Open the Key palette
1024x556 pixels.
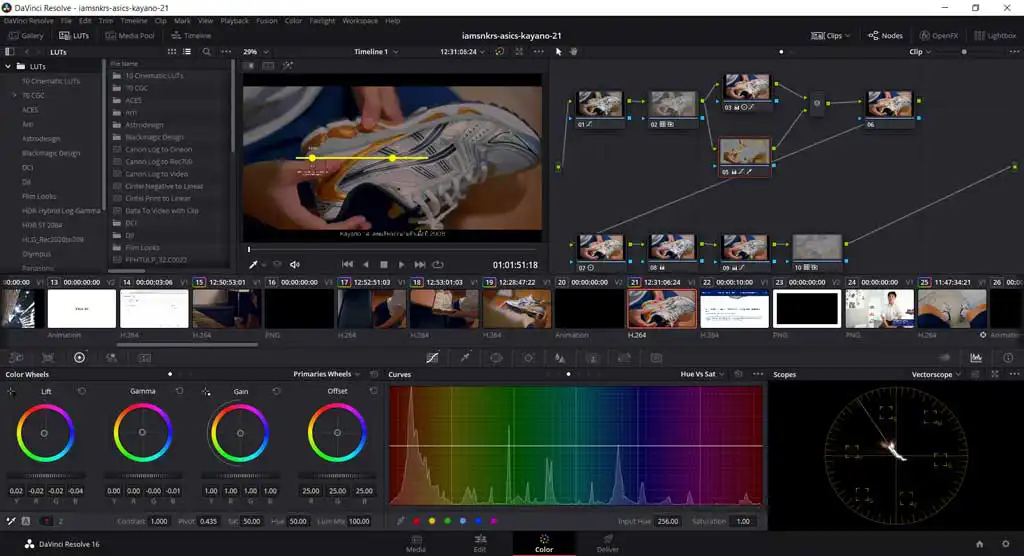pyautogui.click(x=592, y=357)
